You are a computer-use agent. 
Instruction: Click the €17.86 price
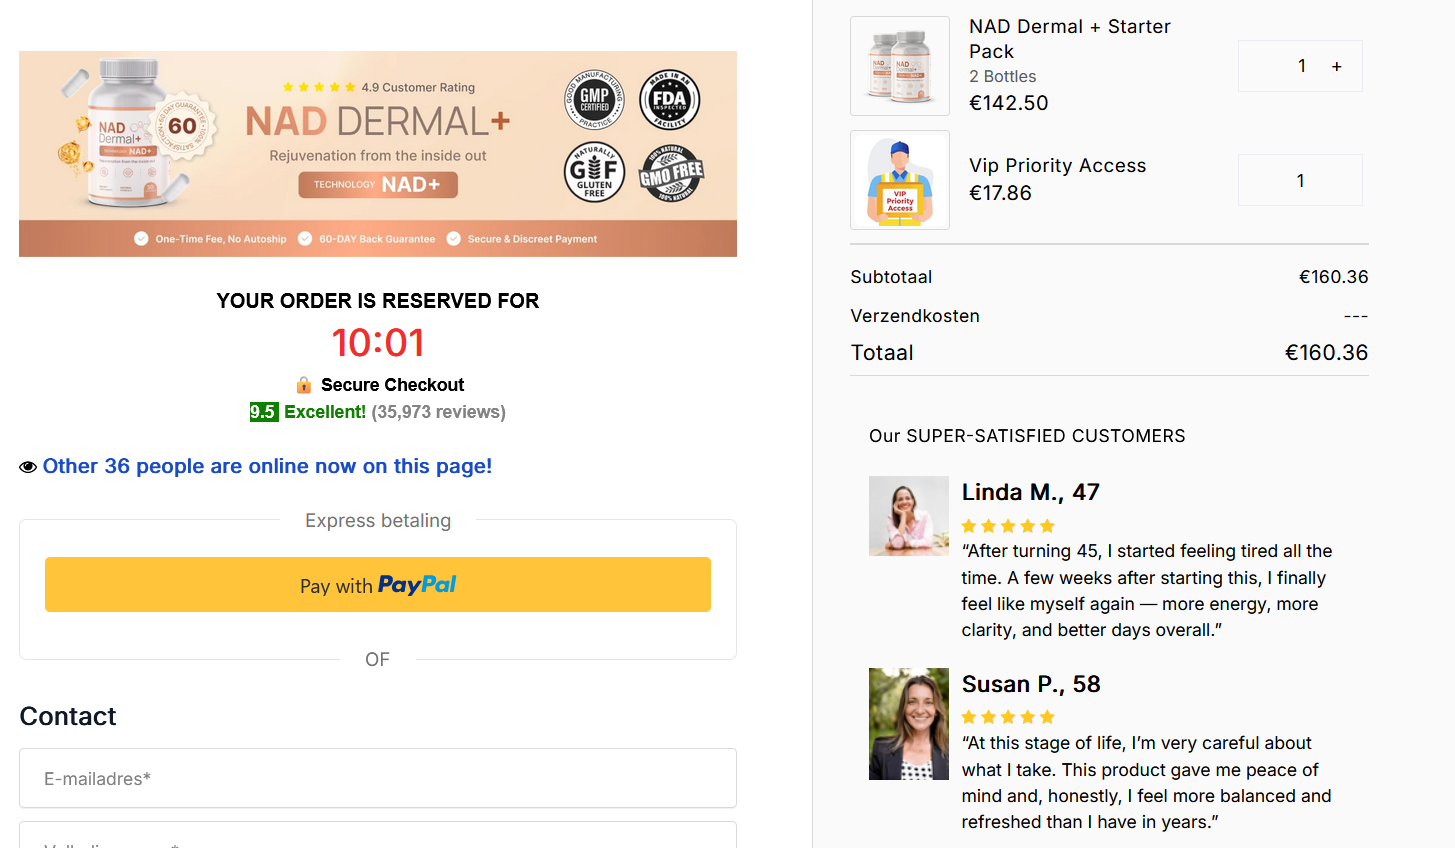click(x=1000, y=193)
